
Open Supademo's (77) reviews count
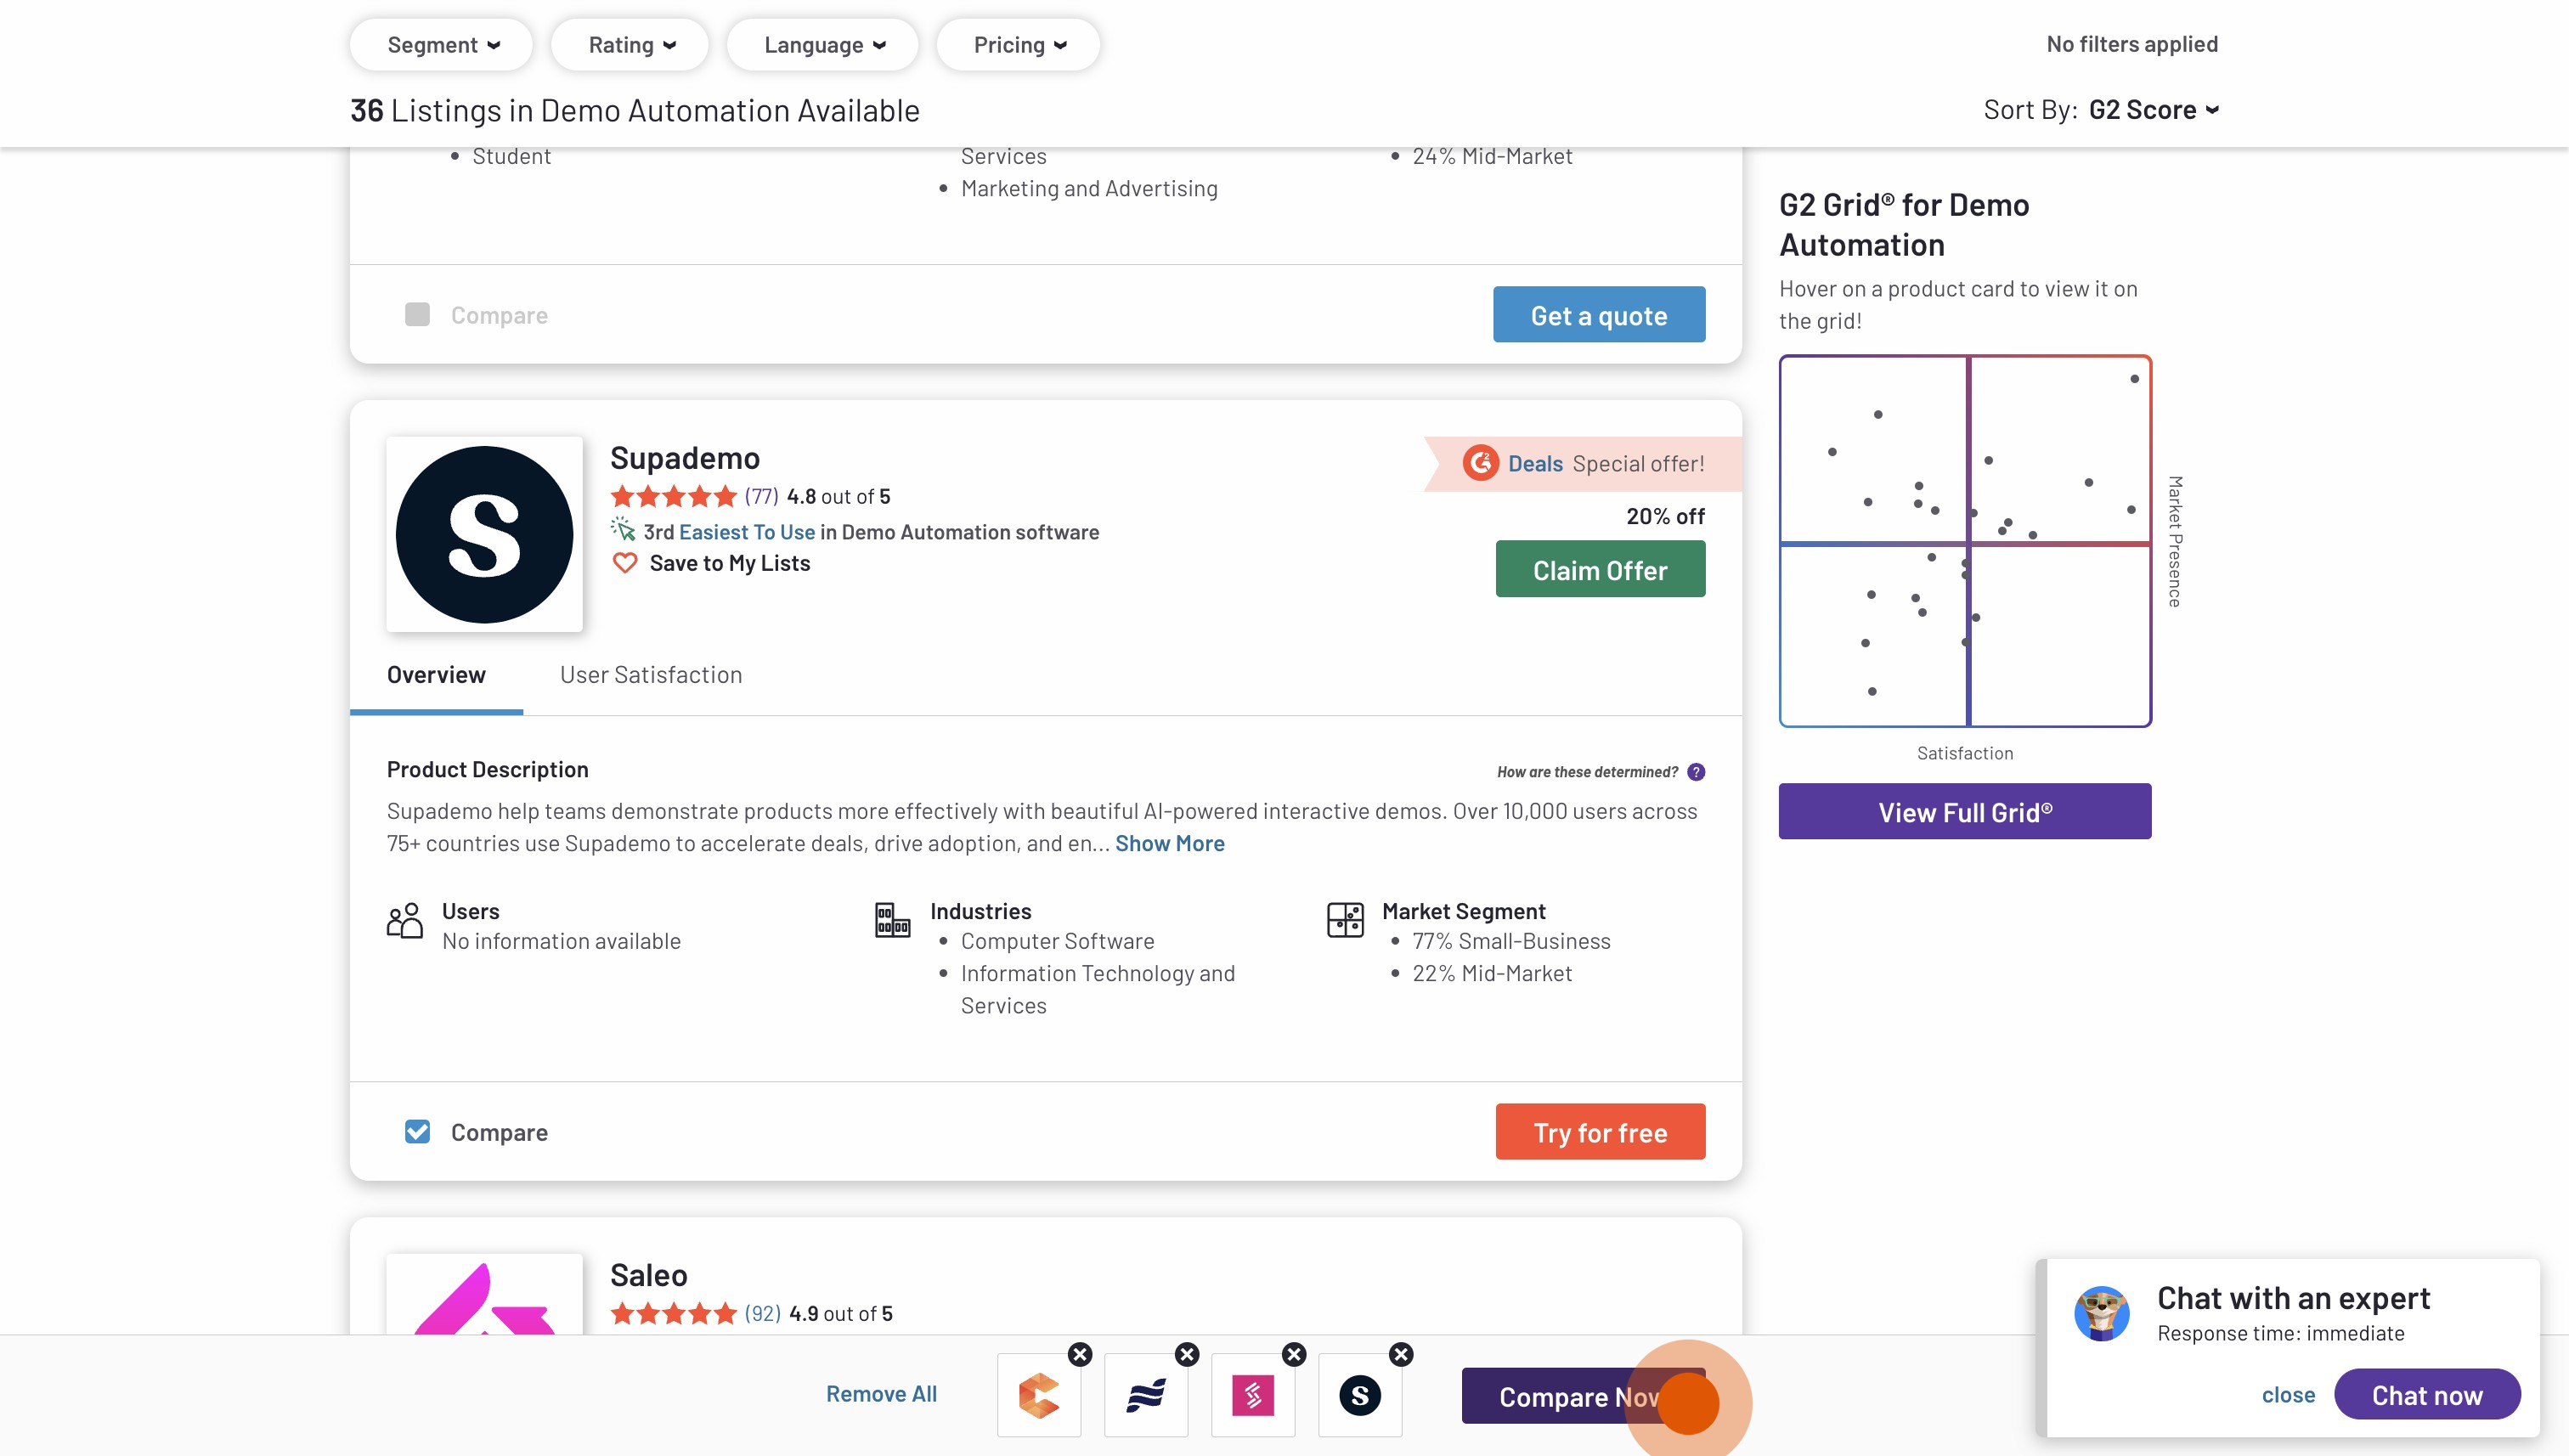click(x=761, y=496)
